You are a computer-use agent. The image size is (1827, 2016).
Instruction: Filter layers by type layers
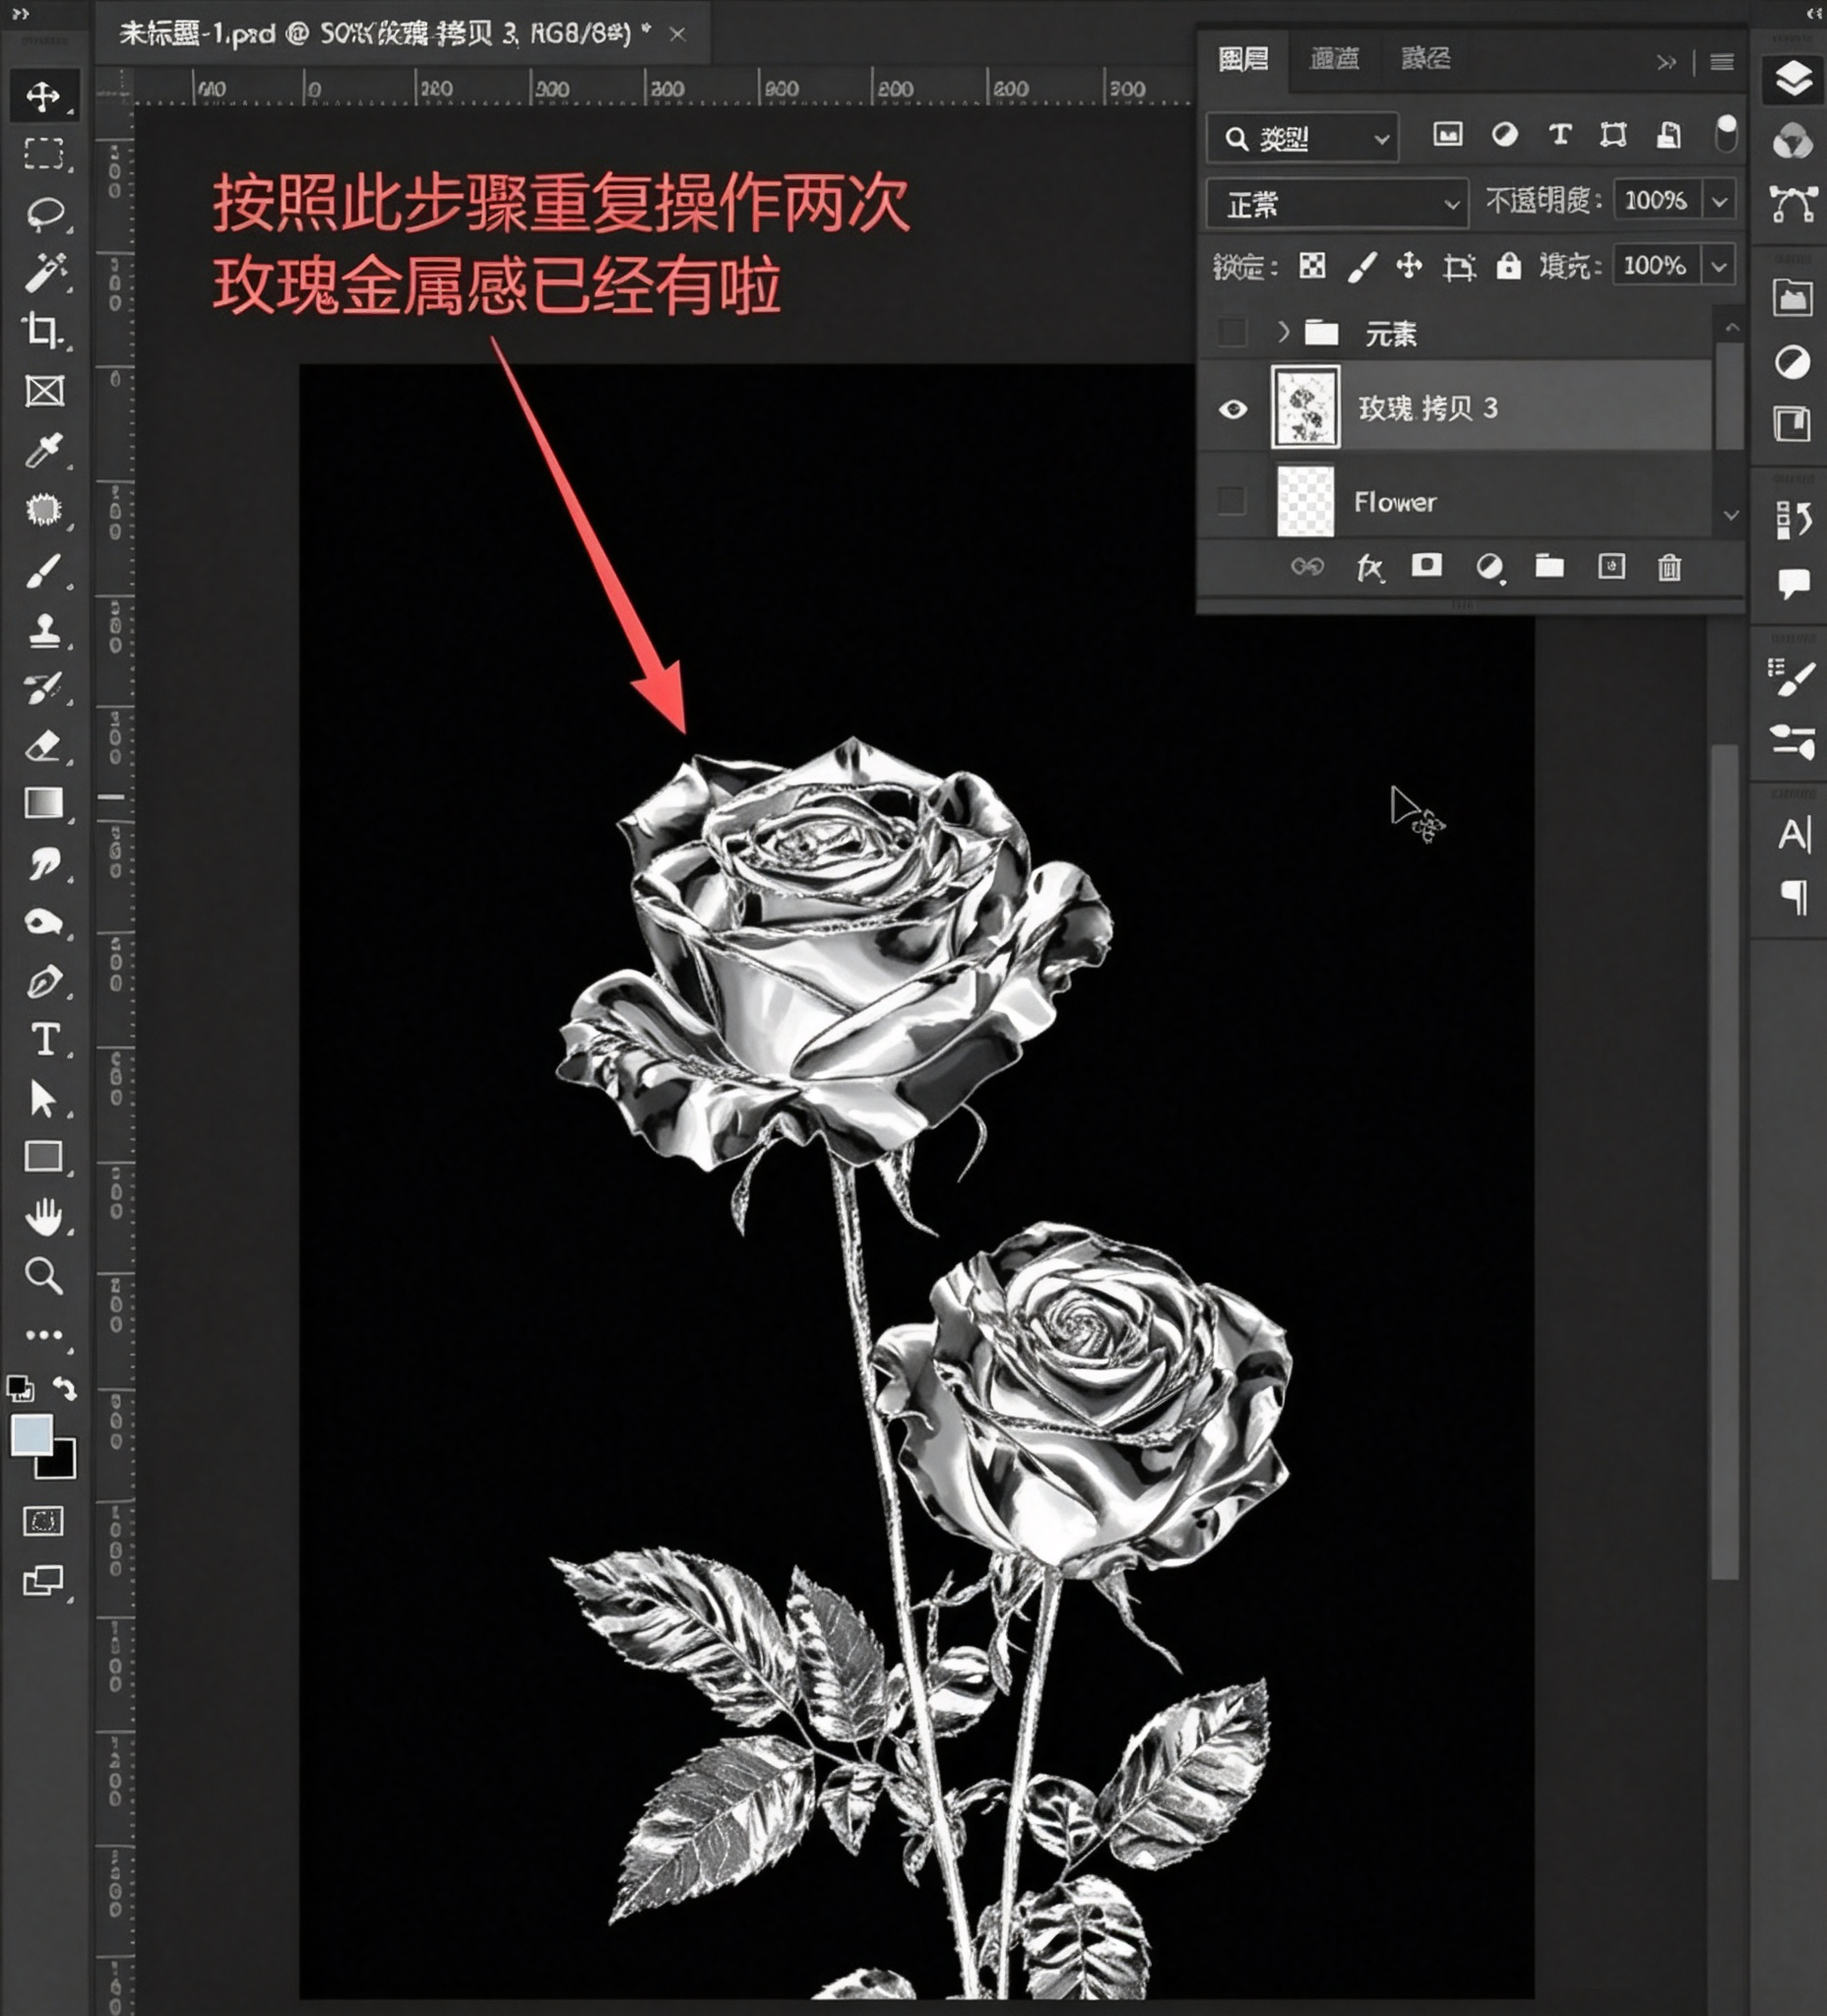pos(1559,134)
